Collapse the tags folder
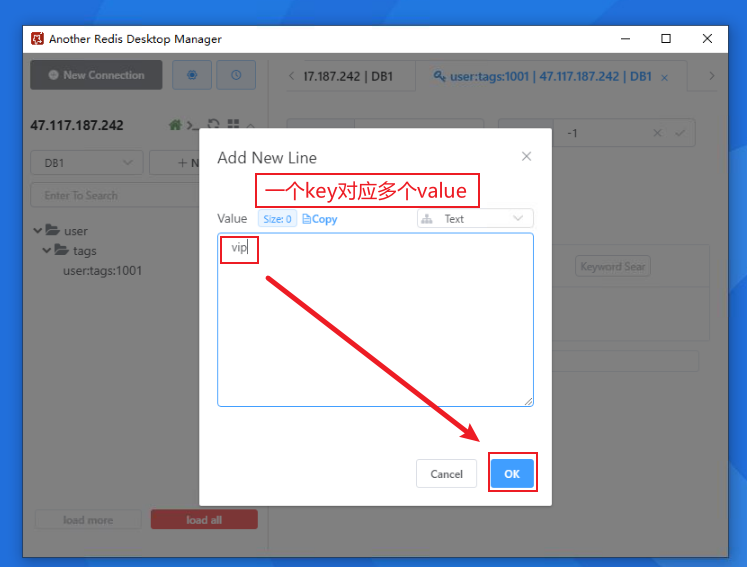This screenshot has height=567, width=747. pyautogui.click(x=47, y=250)
